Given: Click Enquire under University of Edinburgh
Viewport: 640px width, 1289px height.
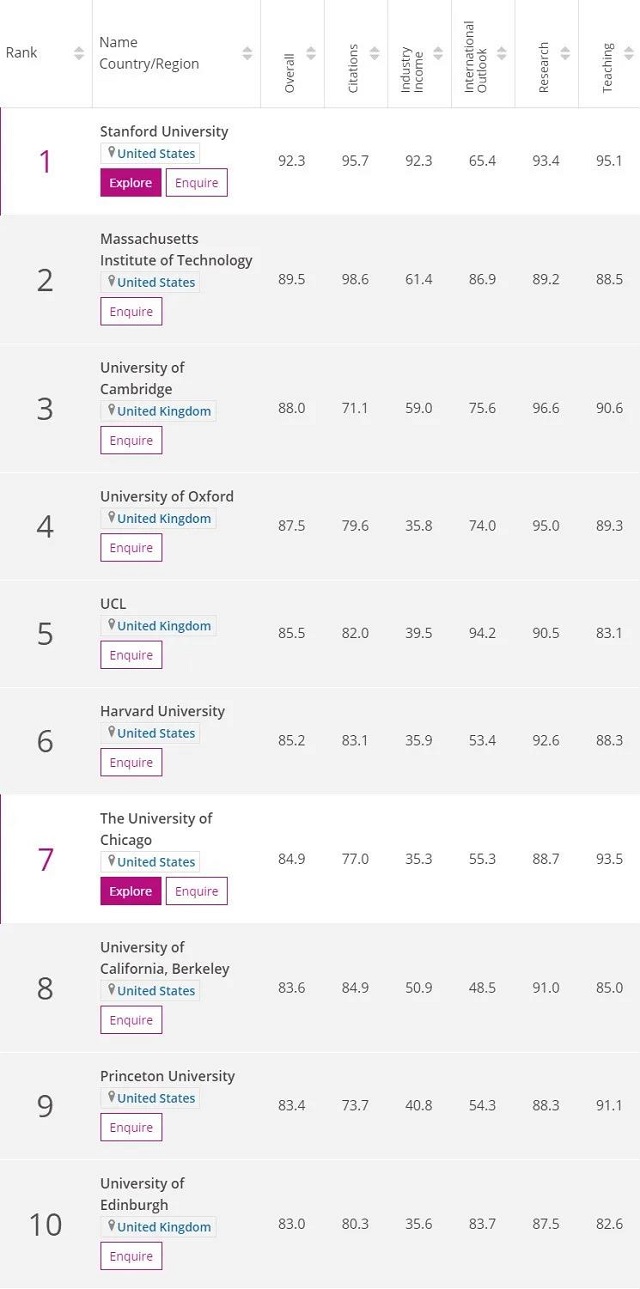Looking at the screenshot, I should pos(131,1256).
